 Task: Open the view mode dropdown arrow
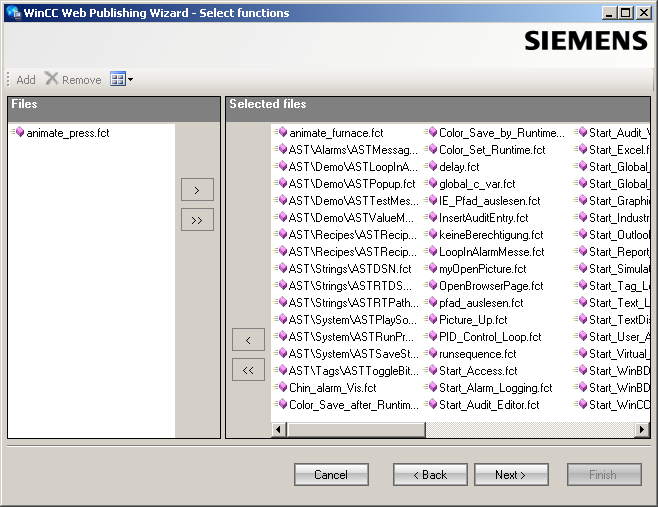[130, 79]
